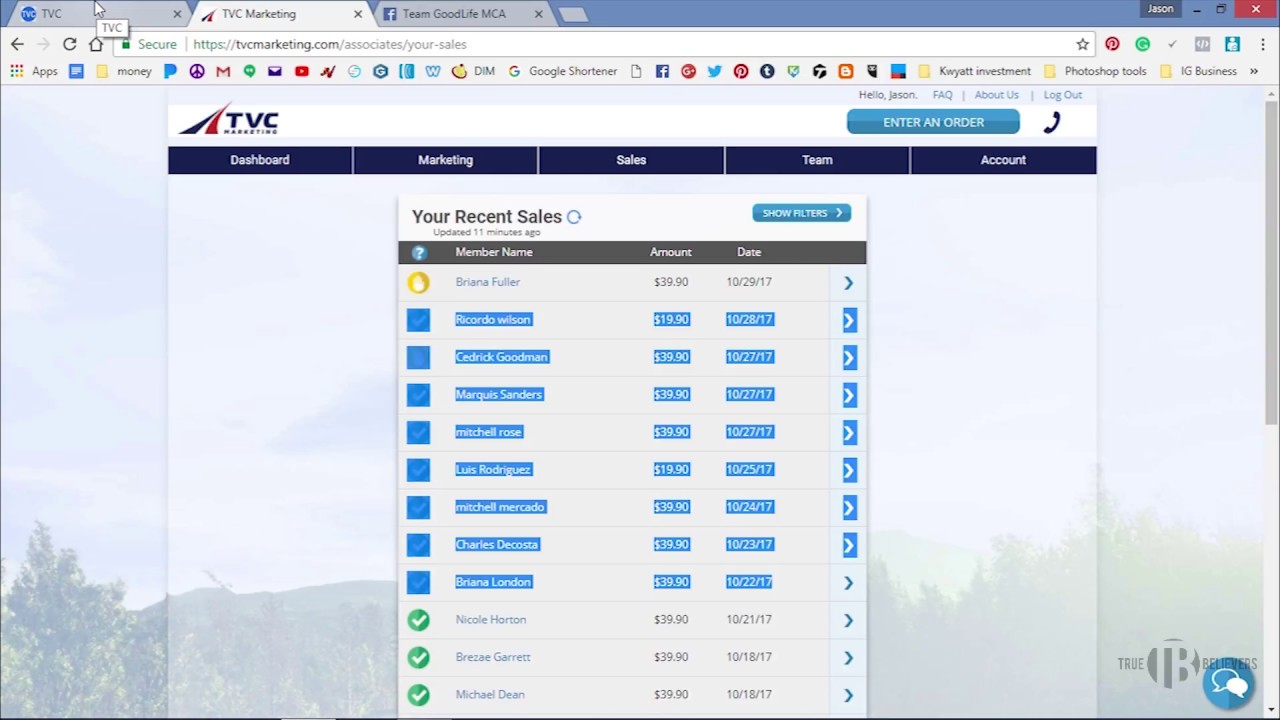
Task: Bookmark this page with the star icon
Action: click(x=1082, y=44)
